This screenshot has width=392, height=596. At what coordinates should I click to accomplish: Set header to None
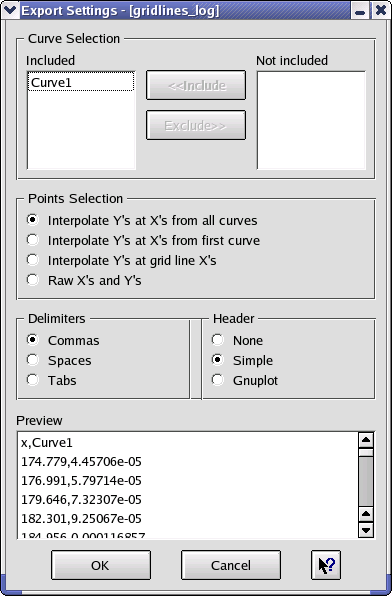coord(237,340)
